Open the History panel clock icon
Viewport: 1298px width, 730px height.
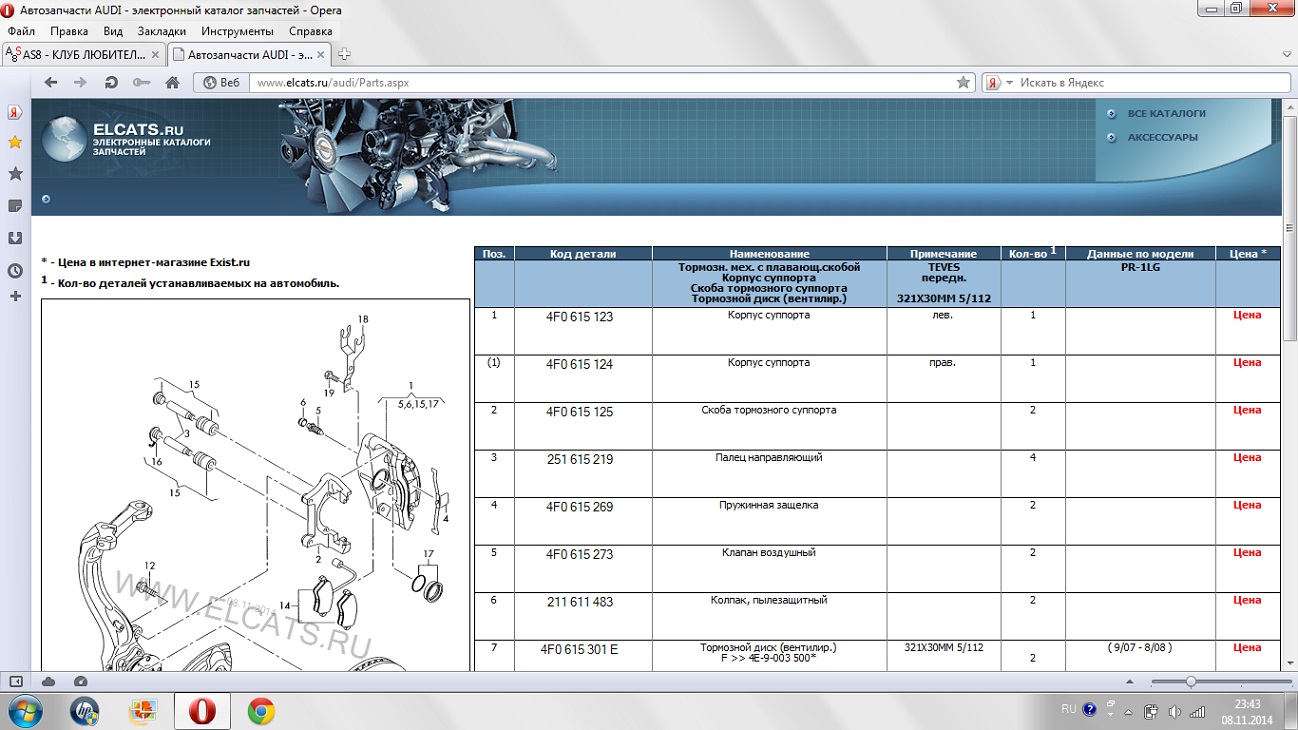tap(15, 270)
